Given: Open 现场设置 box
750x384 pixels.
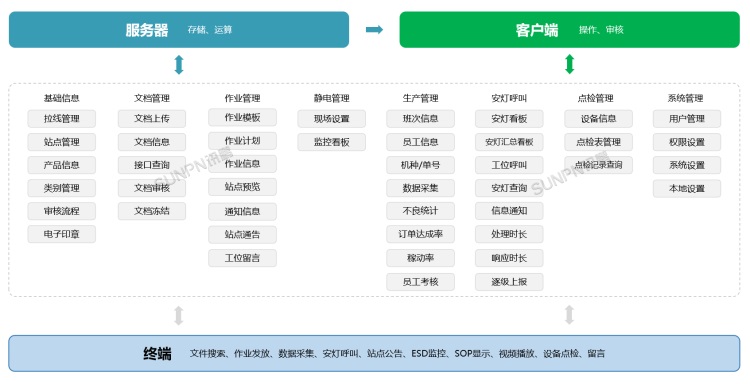Looking at the screenshot, I should point(331,119).
